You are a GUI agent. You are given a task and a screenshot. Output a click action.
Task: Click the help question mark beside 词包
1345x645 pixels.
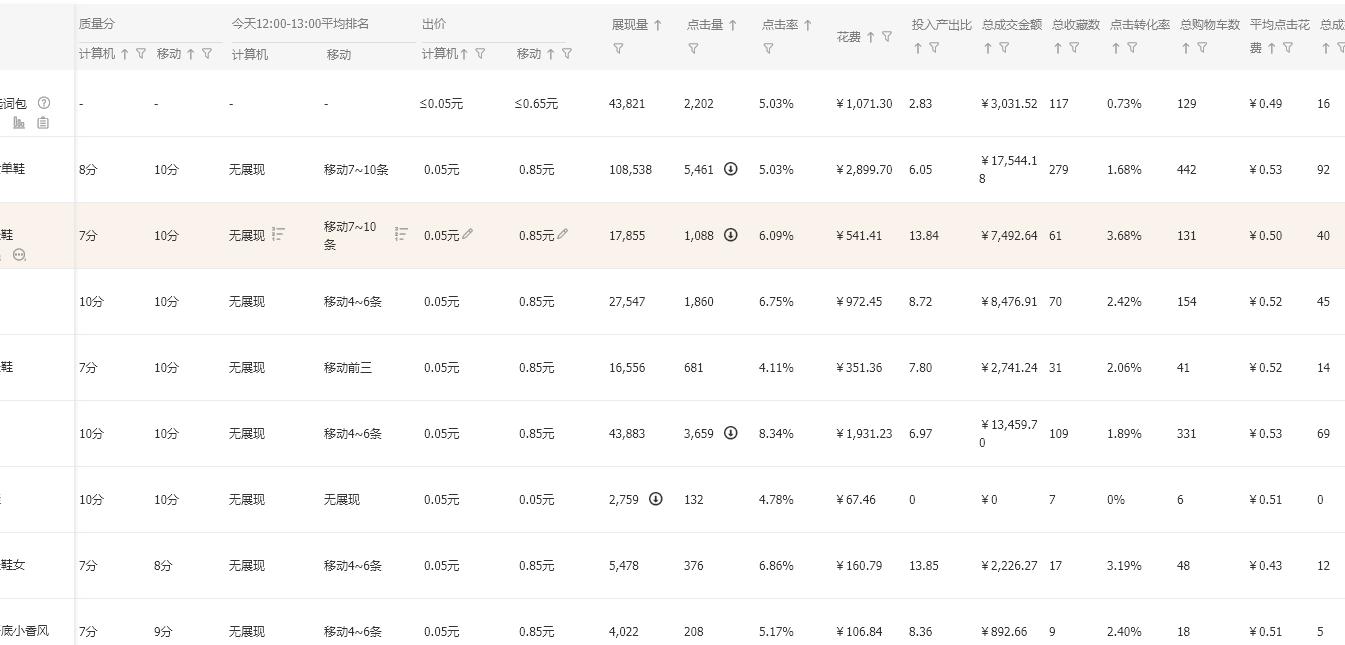(44, 102)
